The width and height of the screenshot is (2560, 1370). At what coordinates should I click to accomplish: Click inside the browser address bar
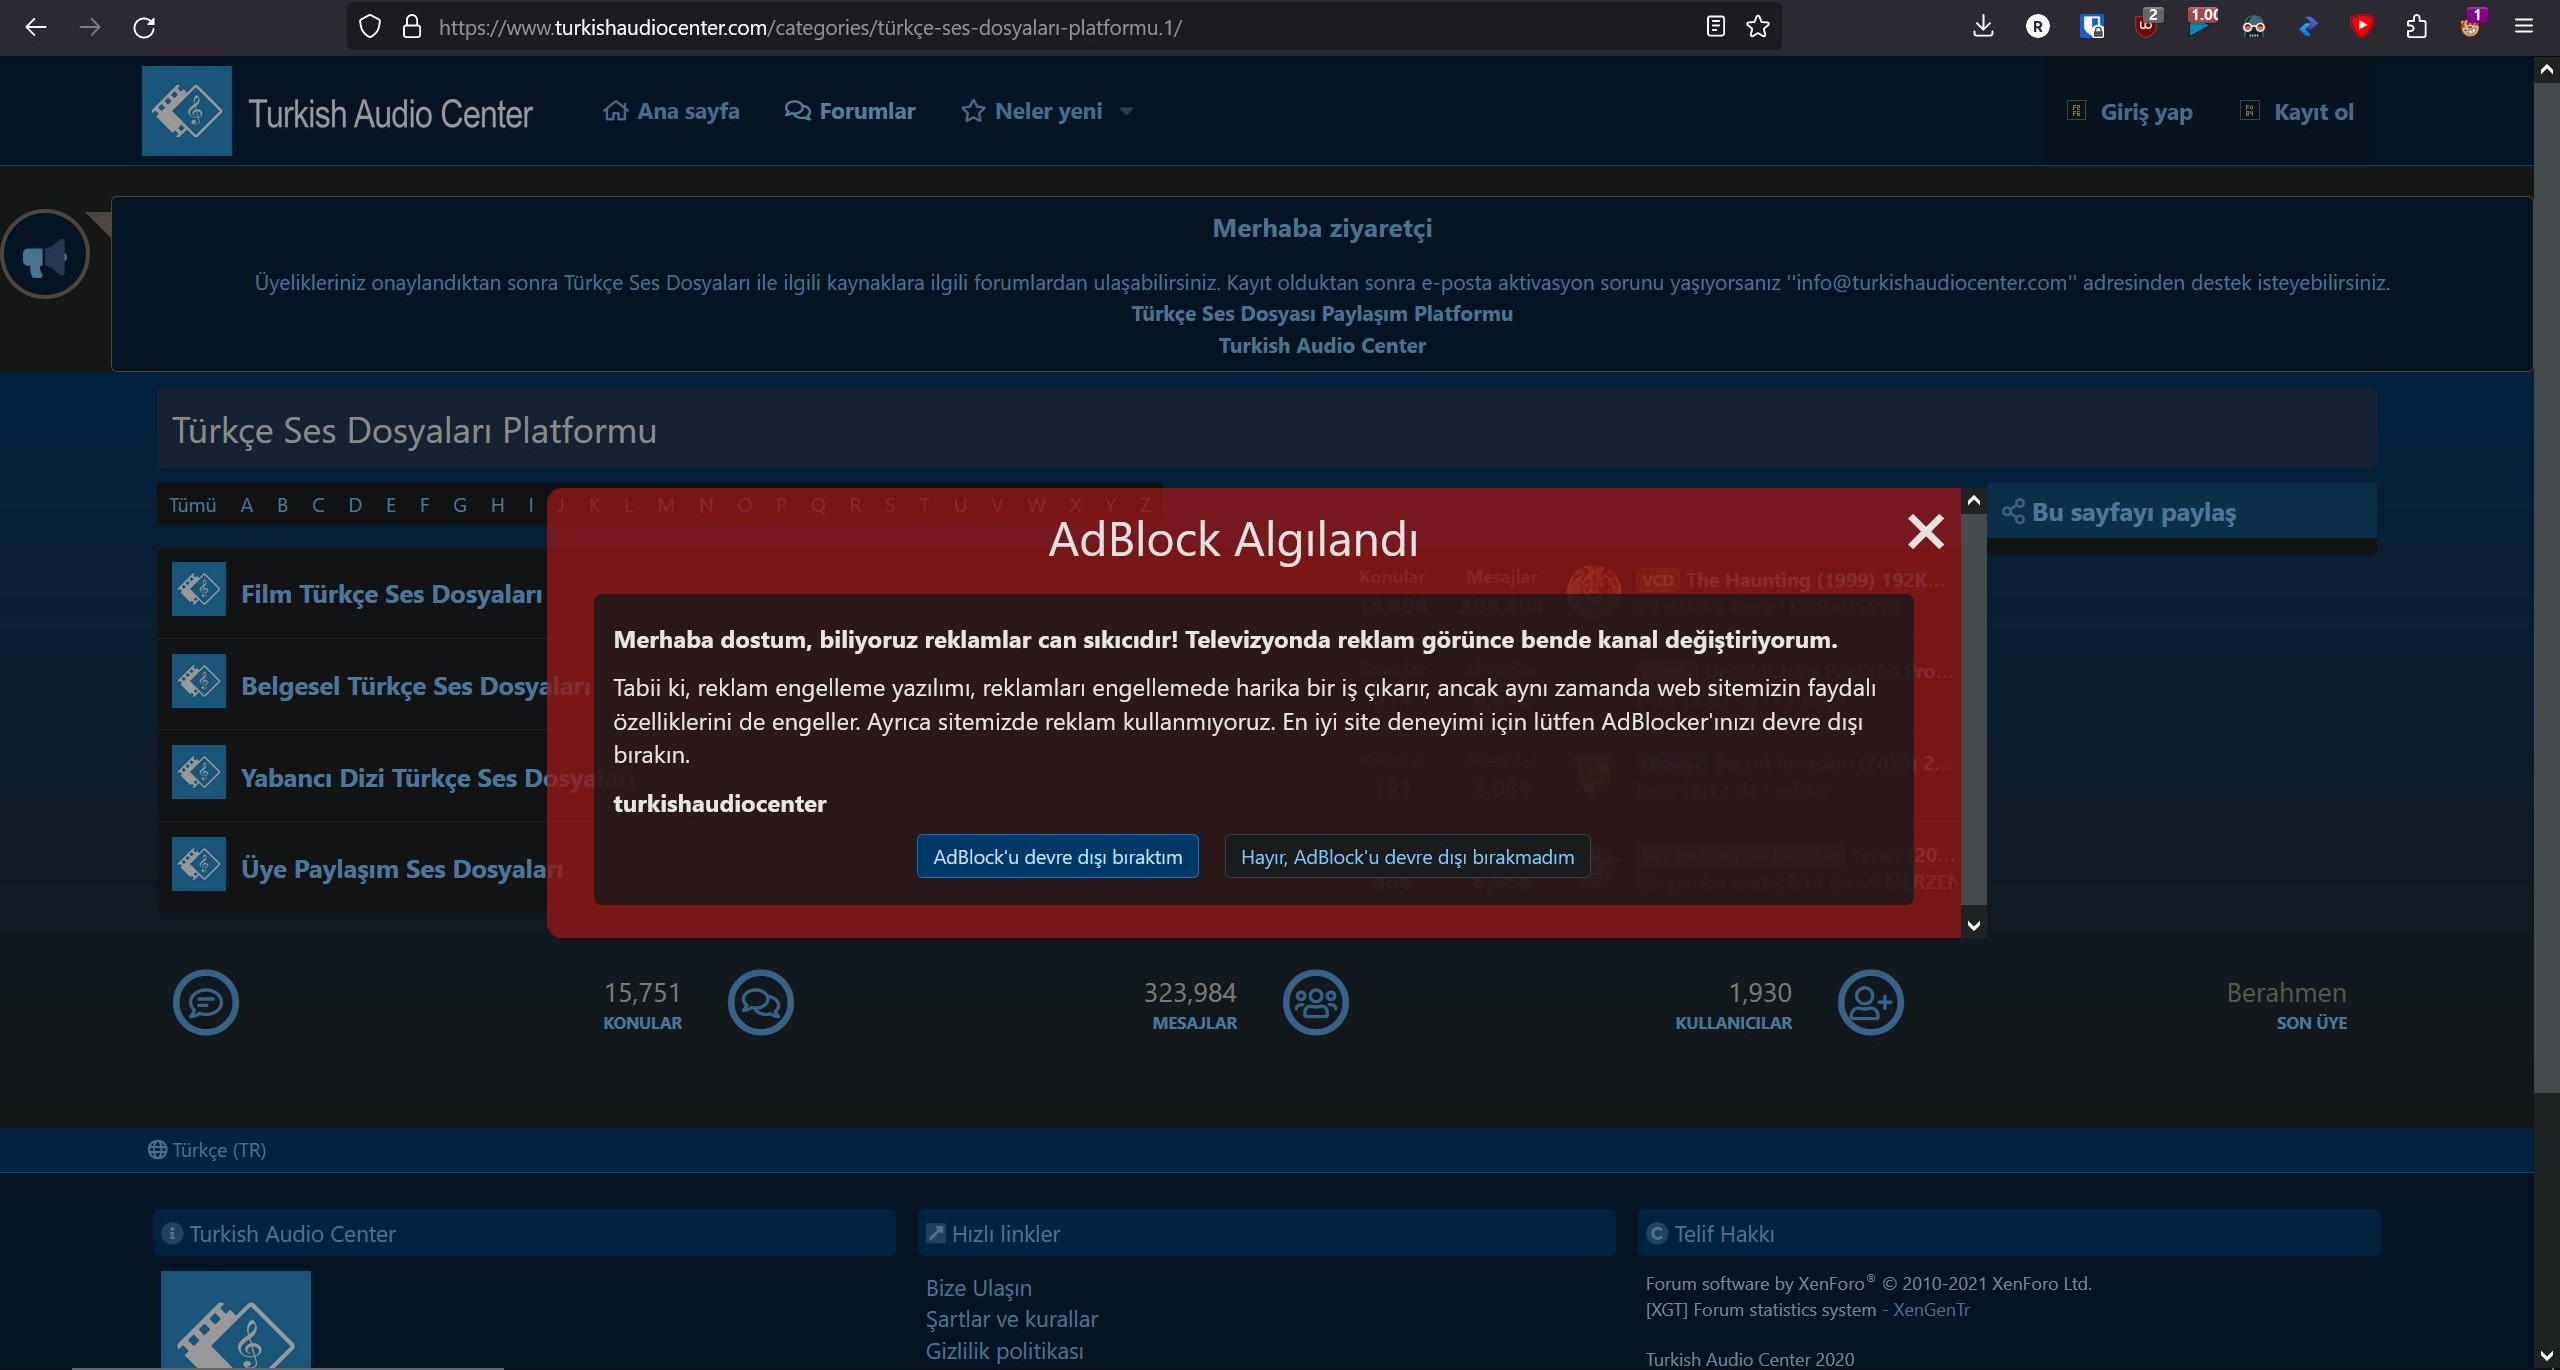coord(1000,27)
